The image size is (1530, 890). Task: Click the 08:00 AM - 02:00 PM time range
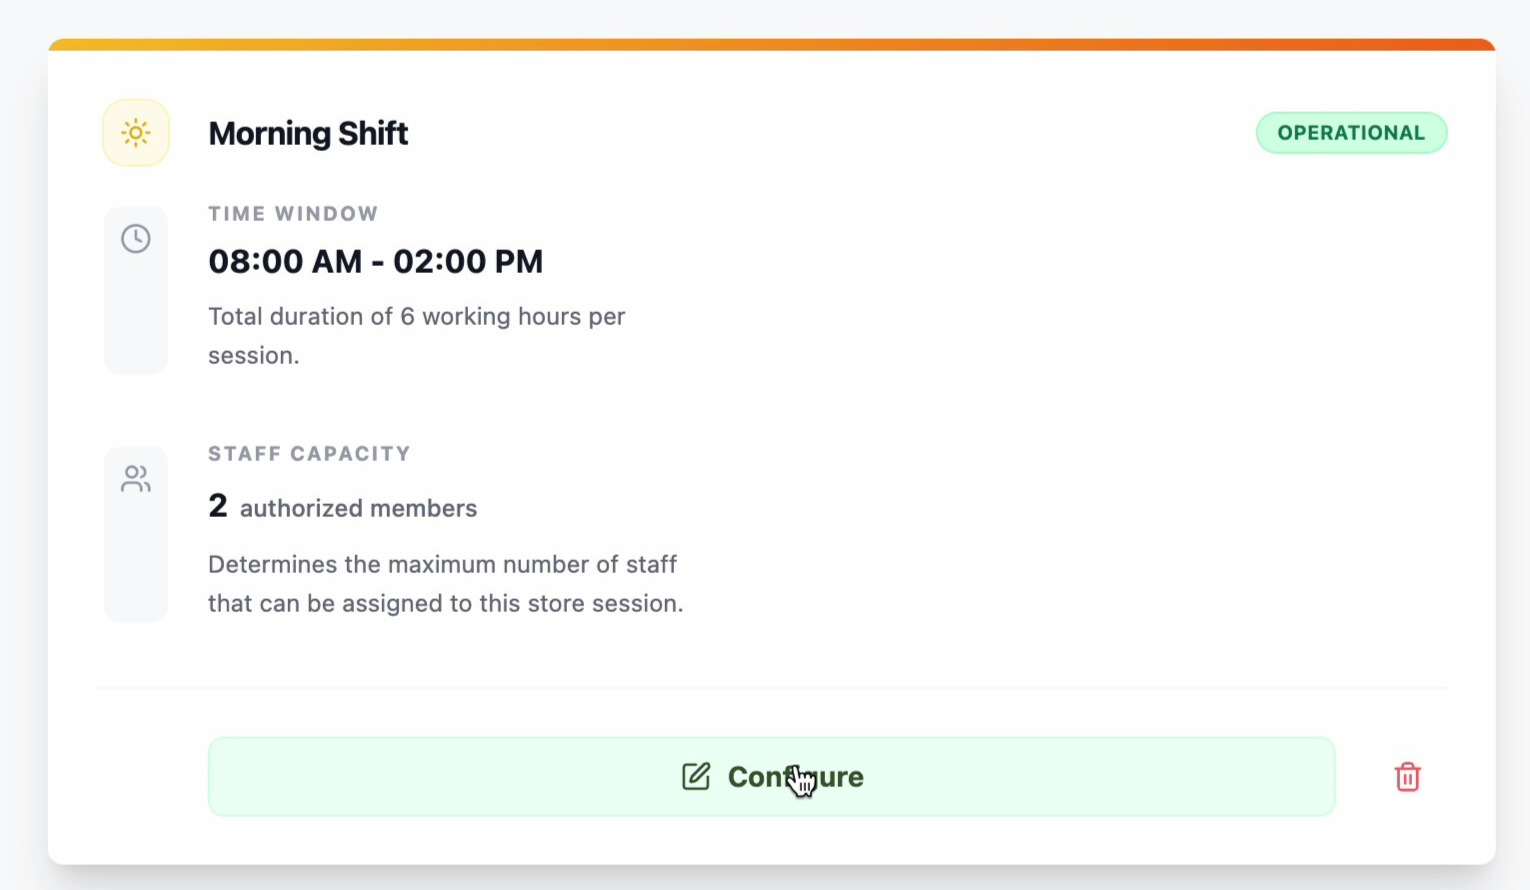pyautogui.click(x=375, y=262)
